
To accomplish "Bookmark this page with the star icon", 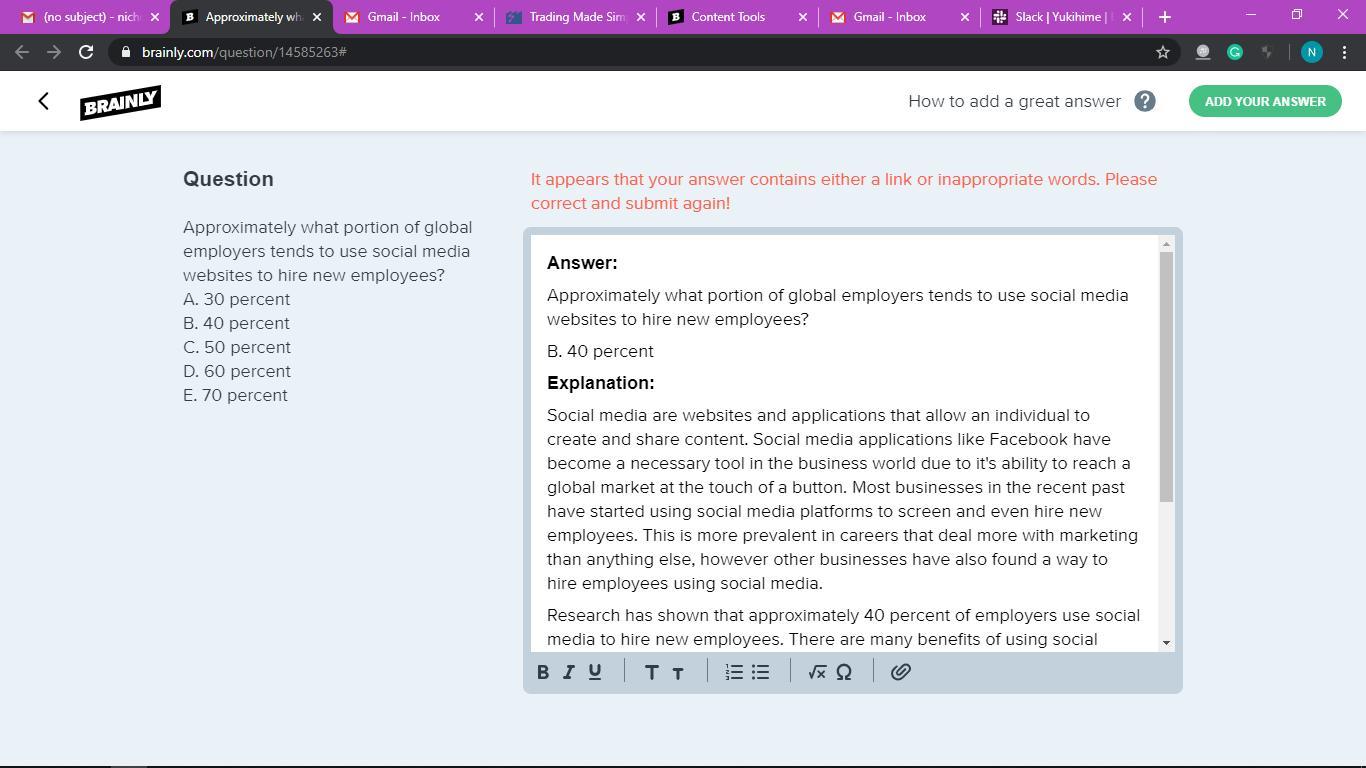I will pos(1162,52).
